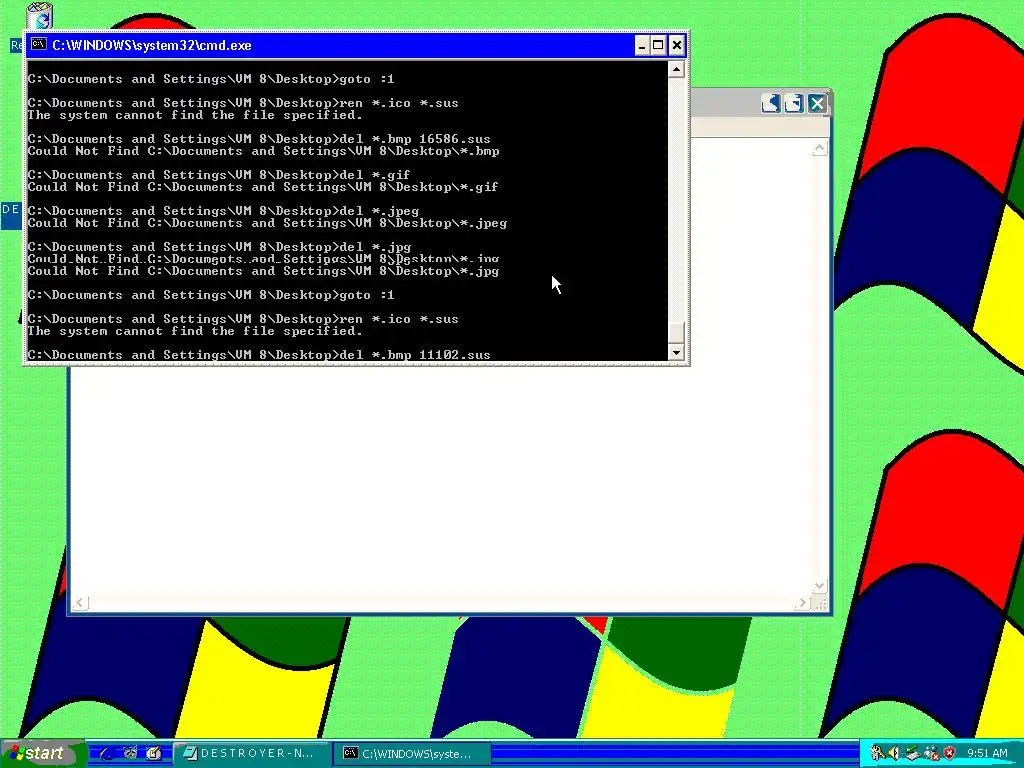Click inside the Notepad blank text area
Screen dimensions: 1024x768
point(441,480)
